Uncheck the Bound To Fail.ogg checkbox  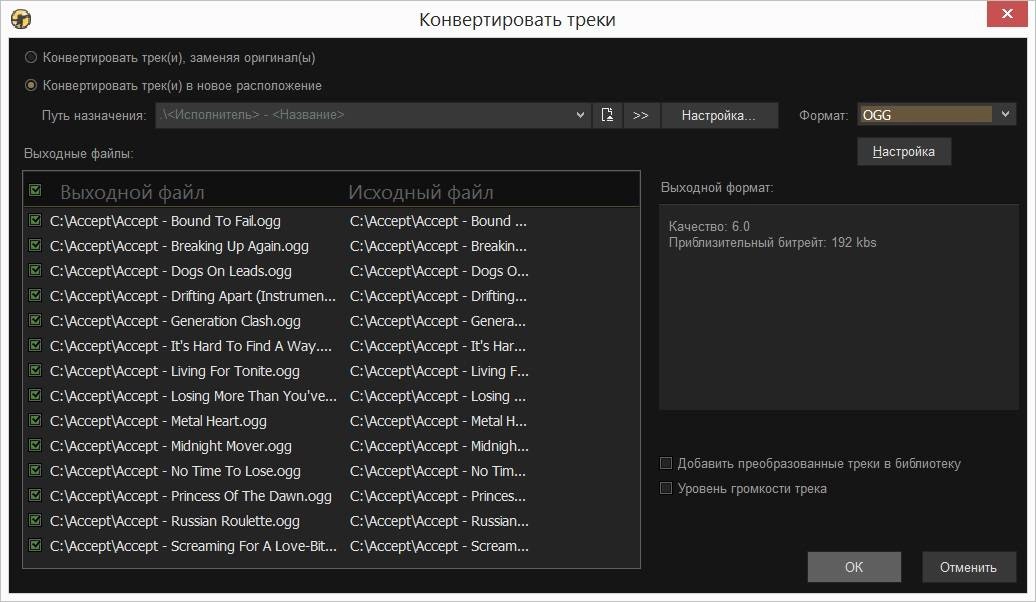click(x=36, y=220)
